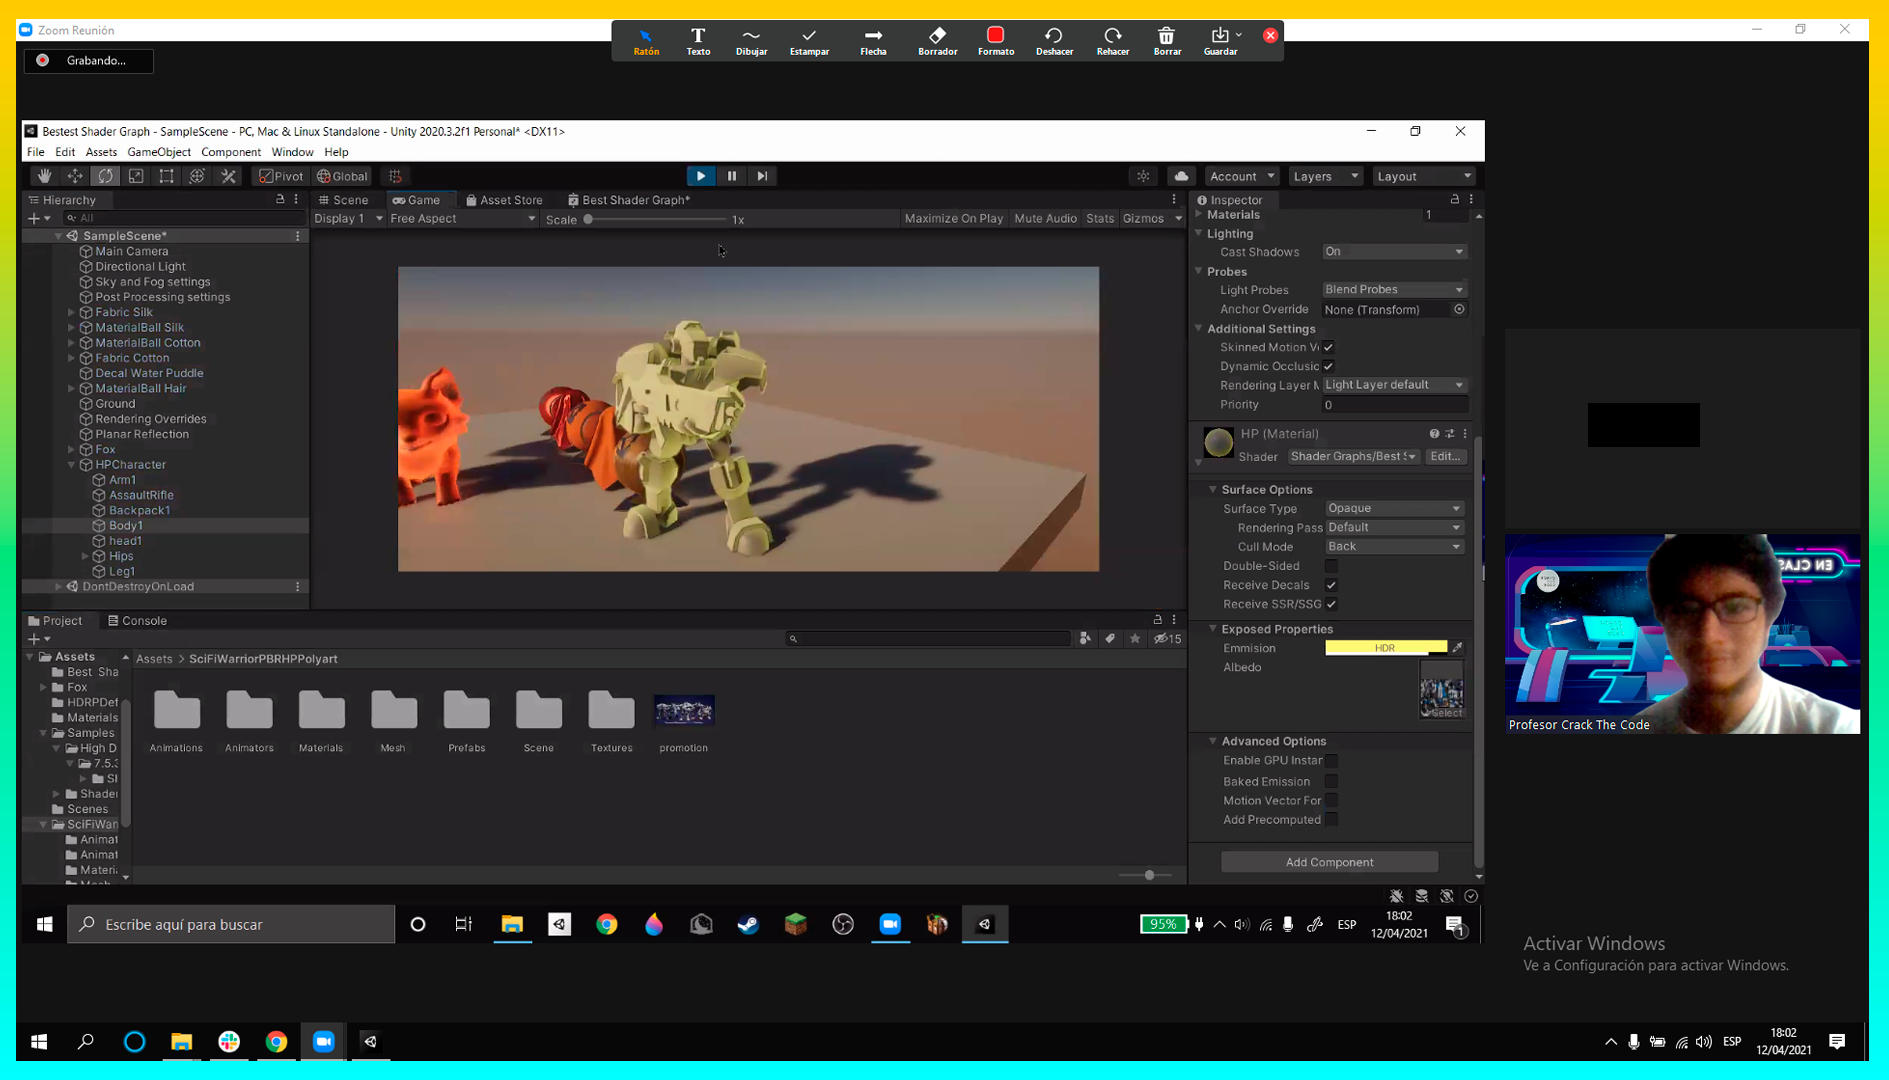Select the Rotate tool icon
Image resolution: width=1889 pixels, height=1080 pixels.
click(x=105, y=176)
